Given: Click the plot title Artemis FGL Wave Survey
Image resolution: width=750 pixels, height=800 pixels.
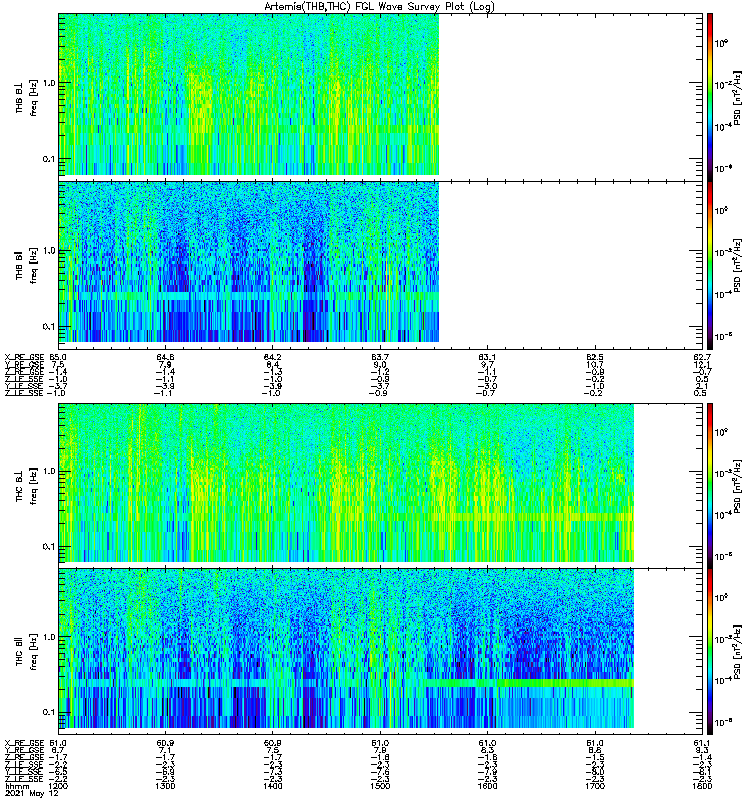Looking at the screenshot, I should click(379, 7).
